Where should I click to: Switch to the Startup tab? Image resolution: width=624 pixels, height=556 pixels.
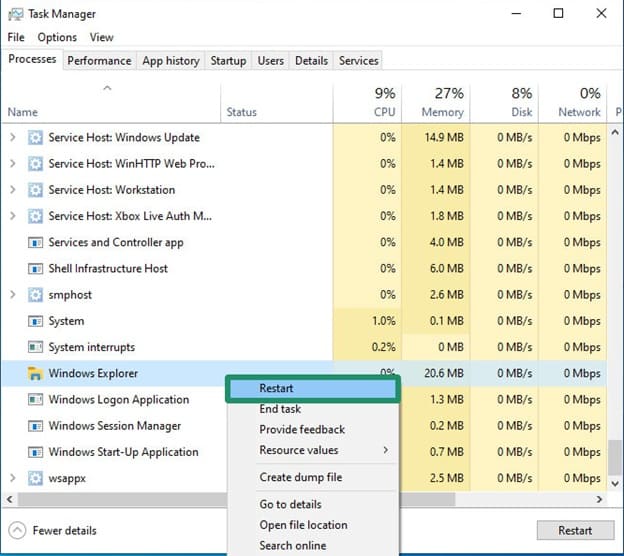tap(228, 61)
